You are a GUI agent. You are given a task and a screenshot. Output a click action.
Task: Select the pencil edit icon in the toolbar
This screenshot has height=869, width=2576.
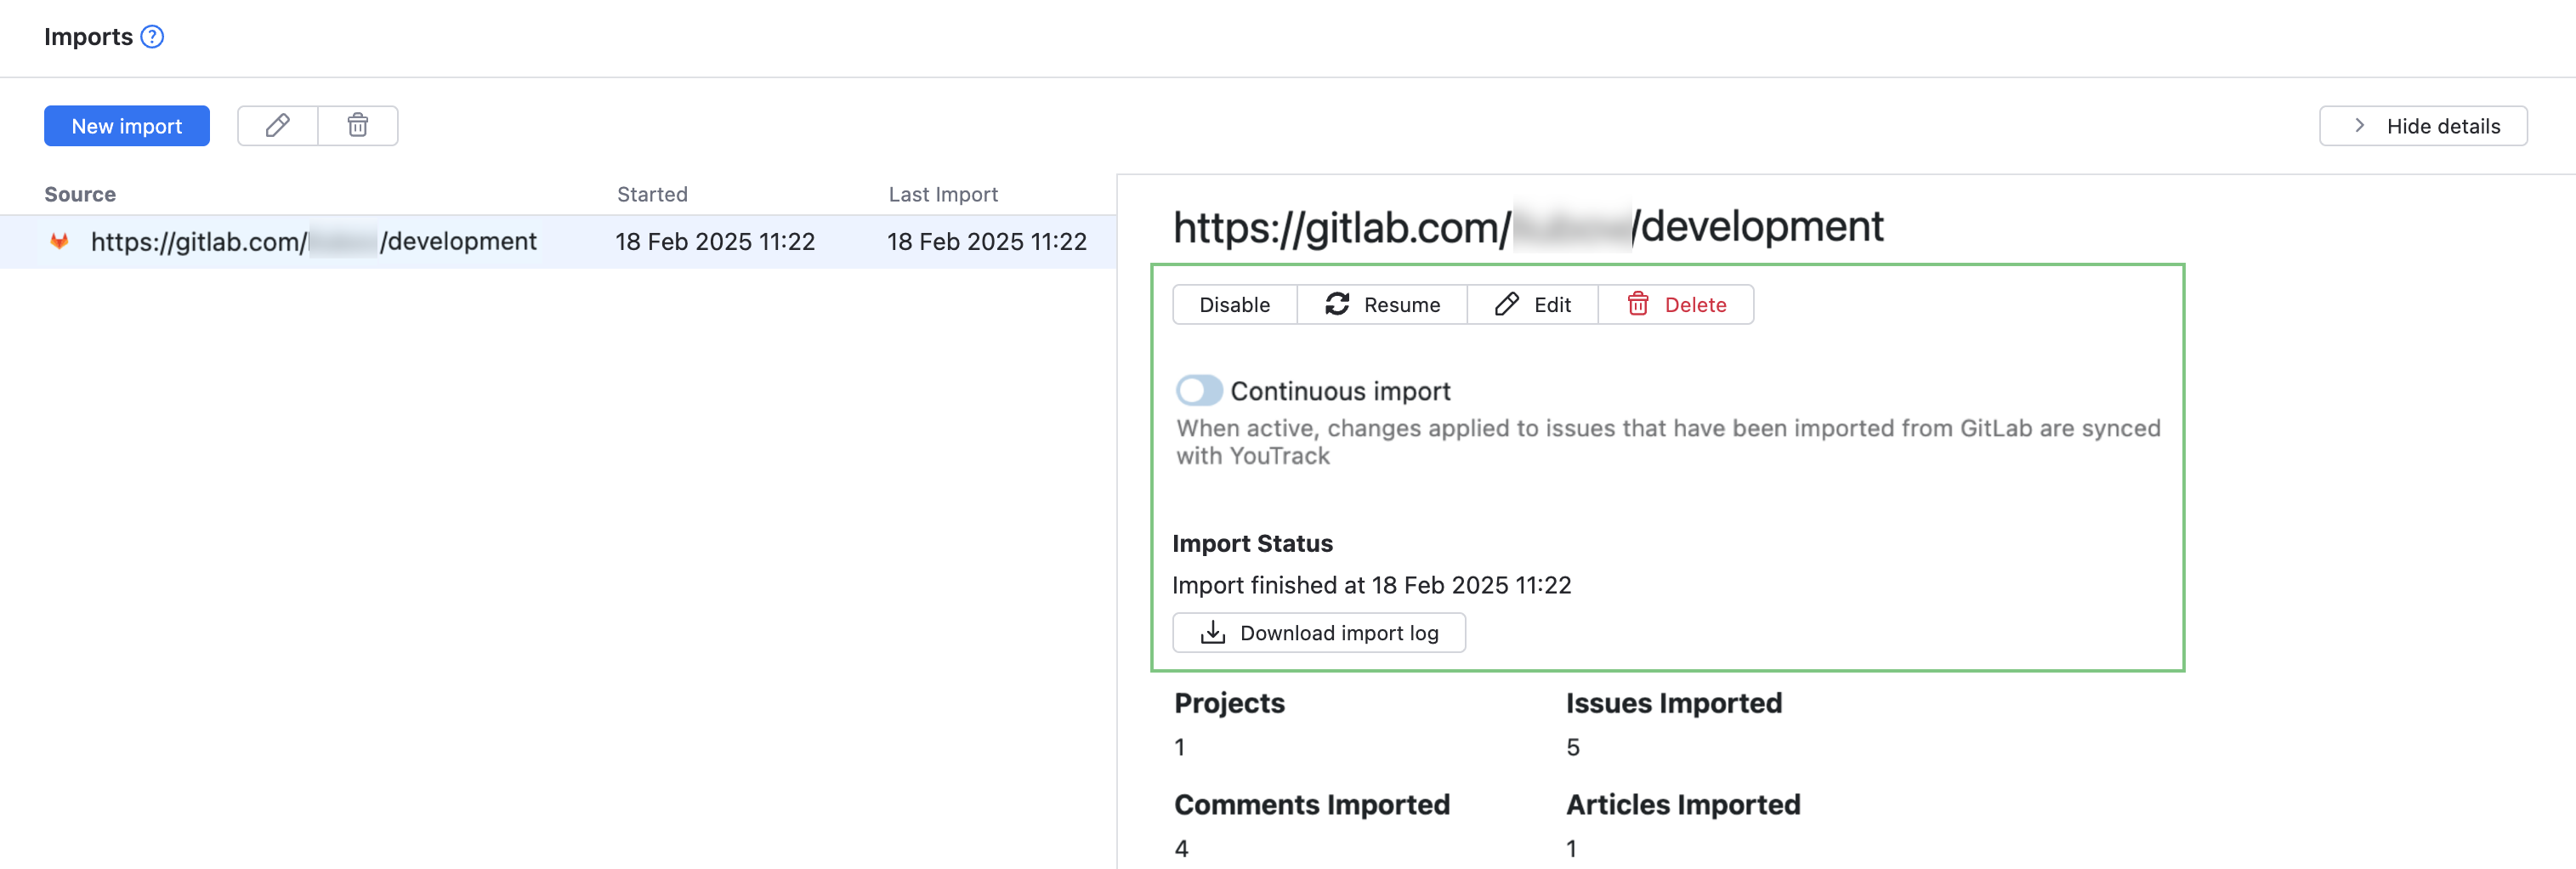coord(277,125)
